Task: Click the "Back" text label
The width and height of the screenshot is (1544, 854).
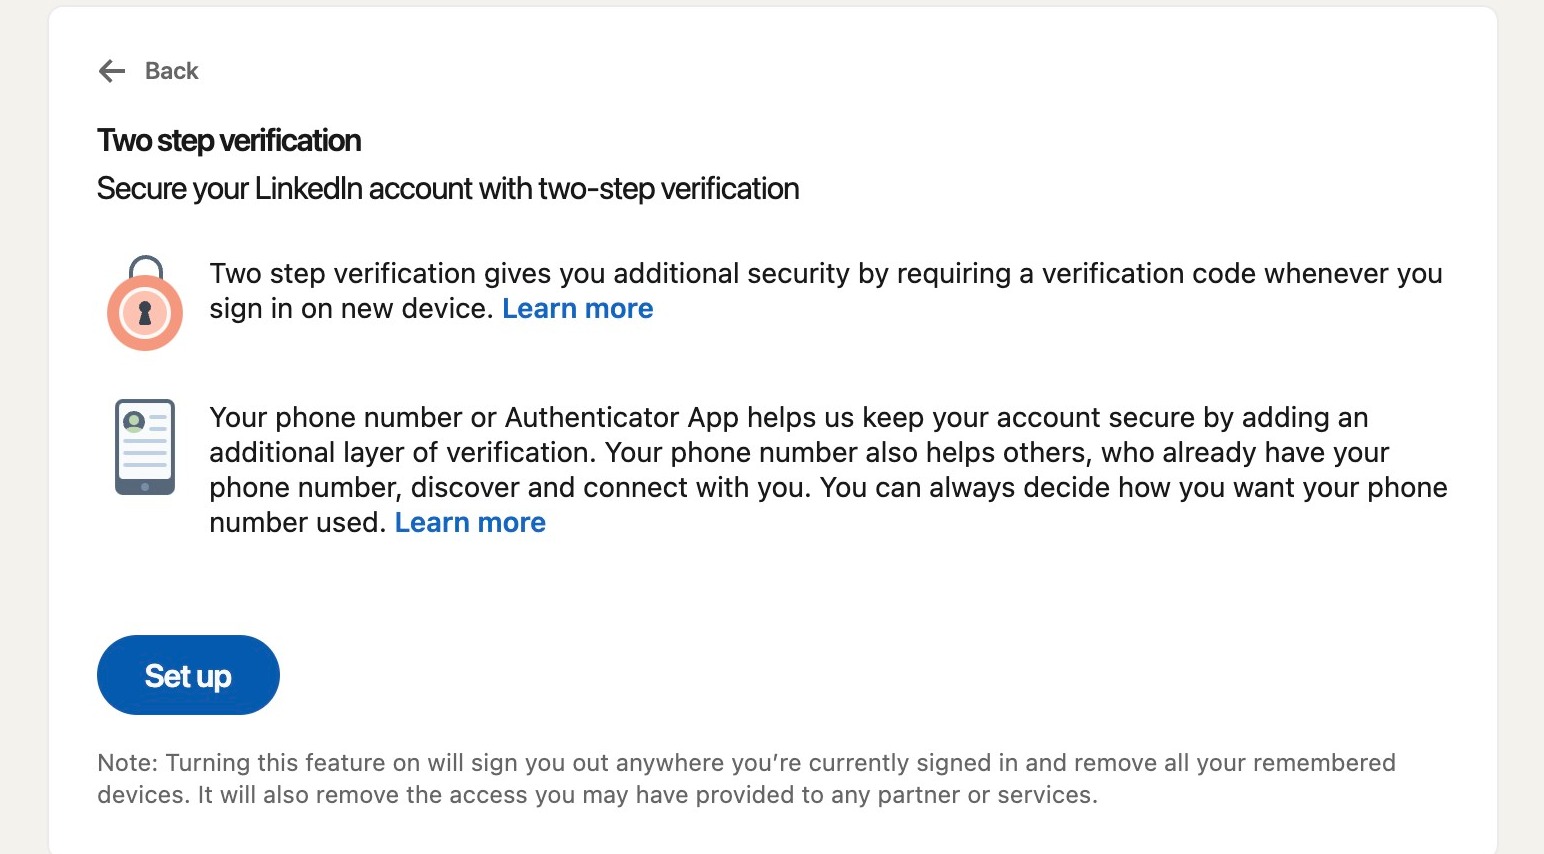Action: pyautogui.click(x=172, y=71)
